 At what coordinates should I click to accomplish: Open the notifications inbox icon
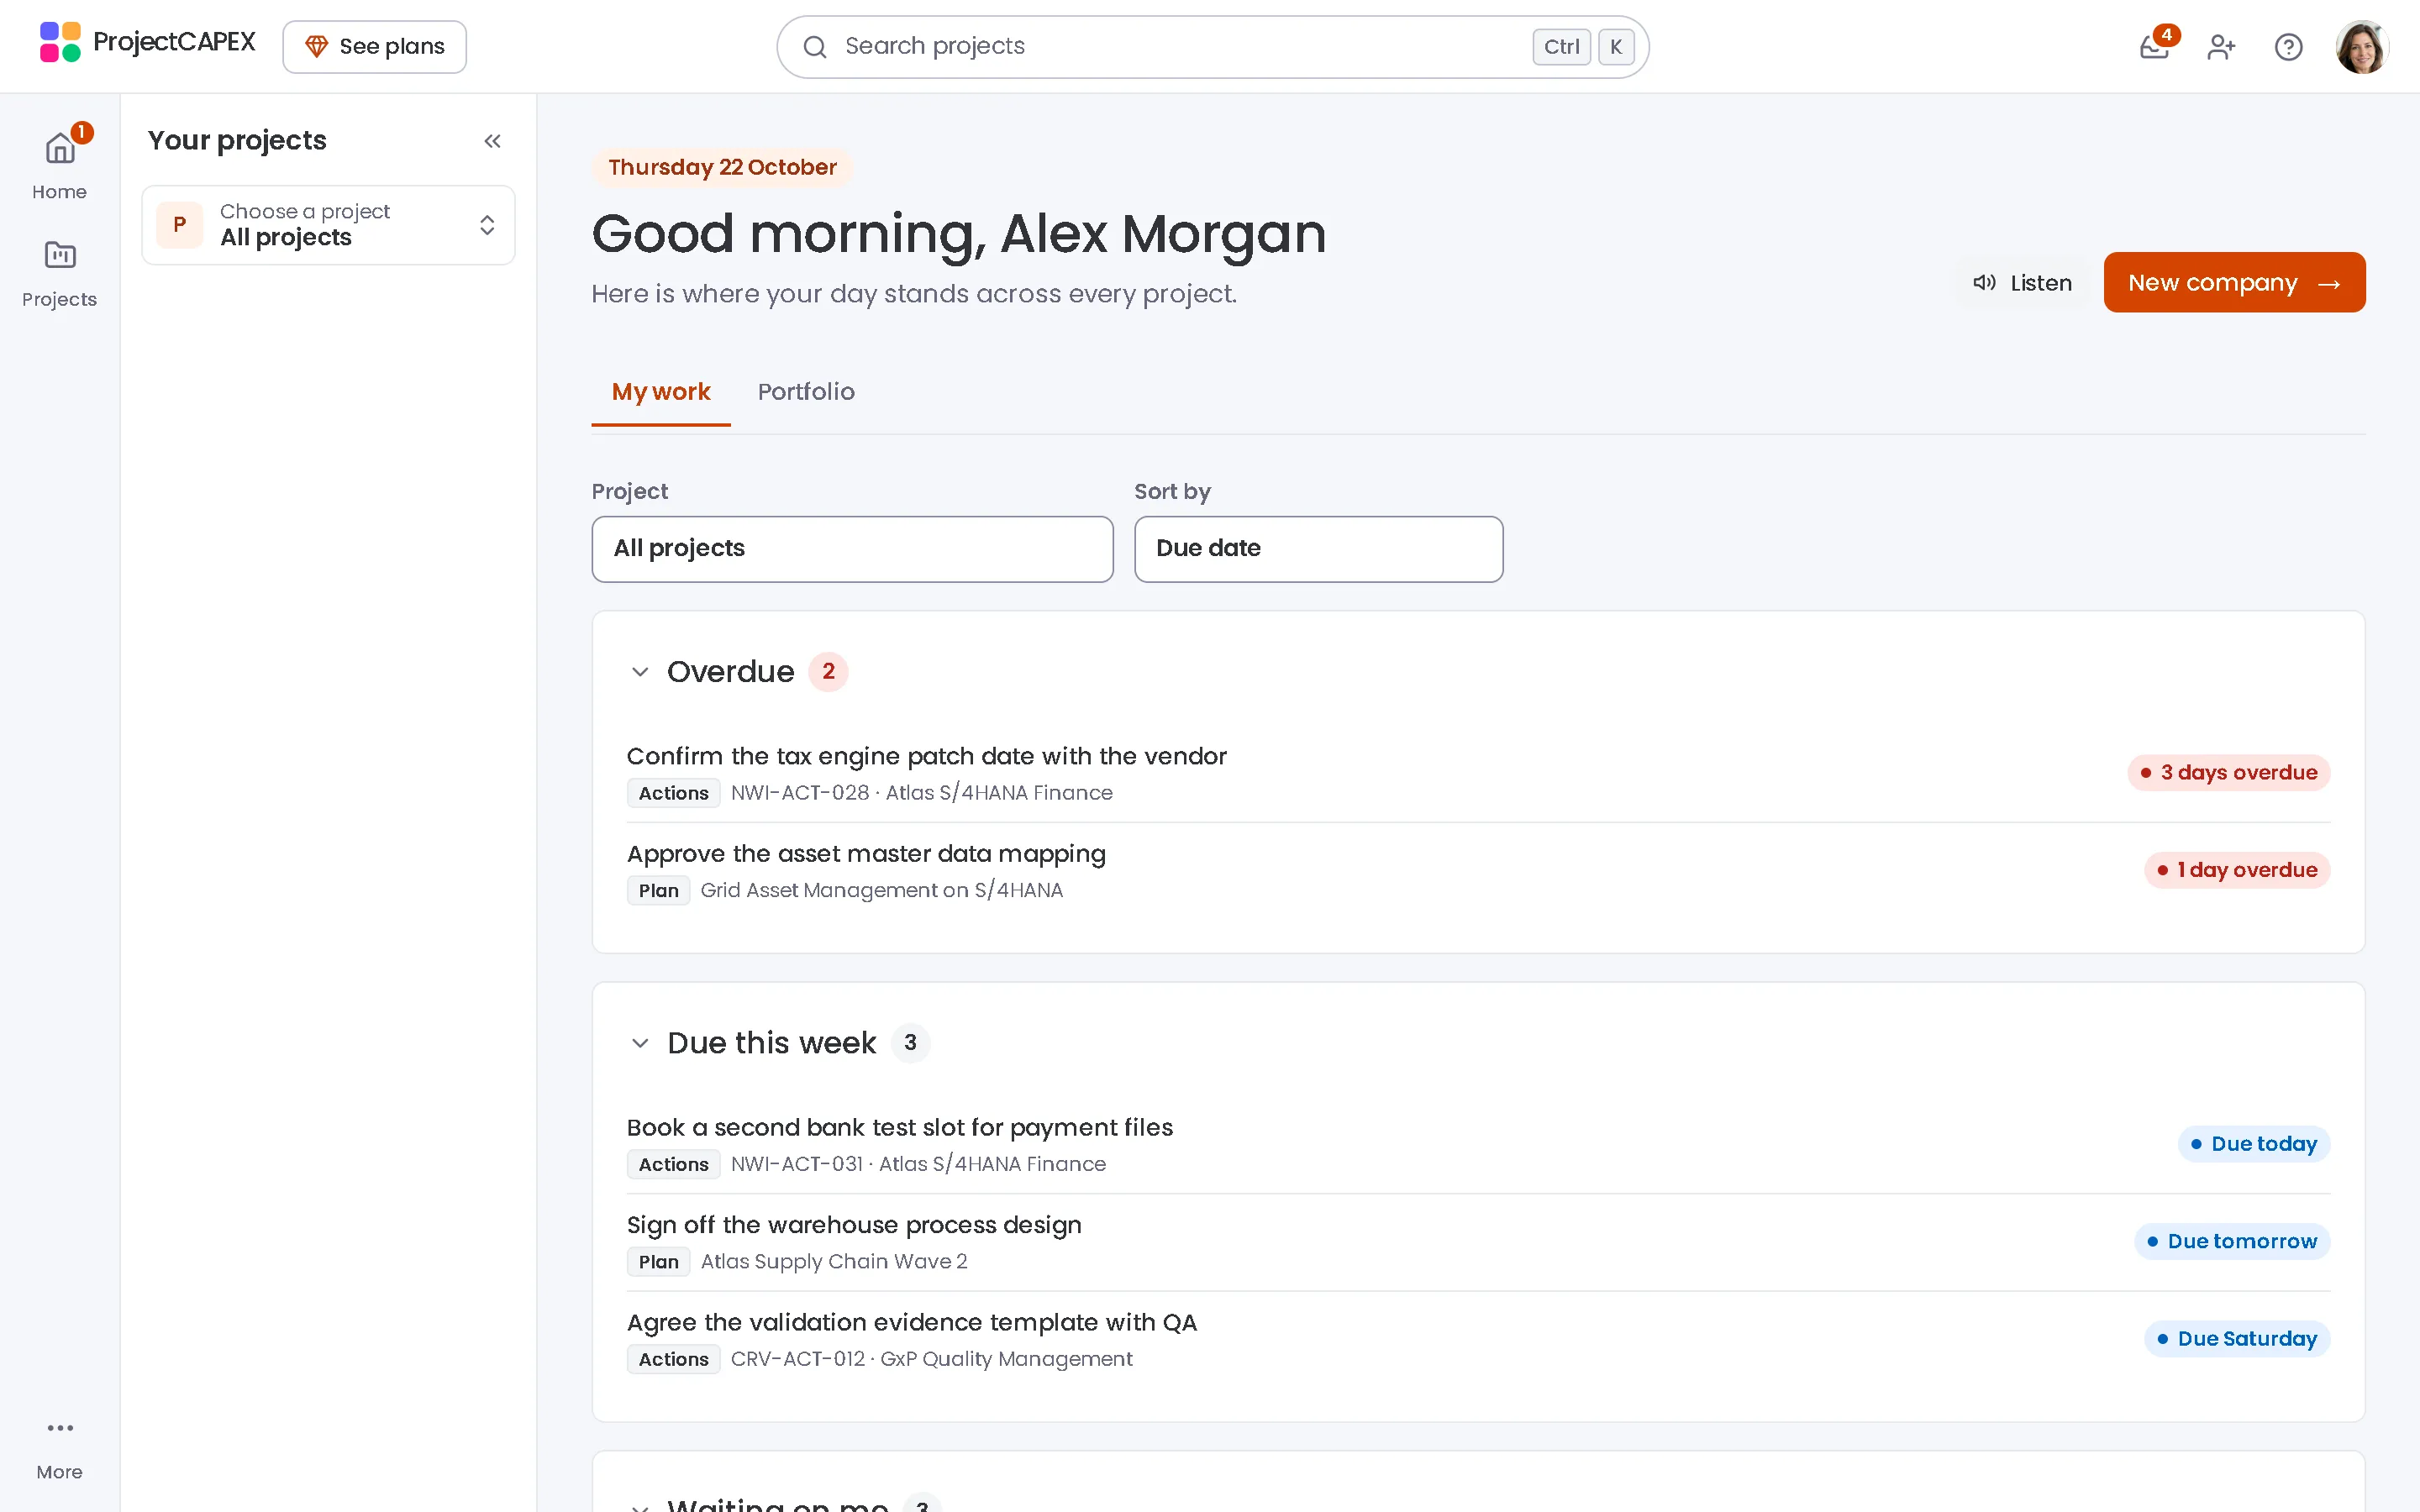(x=2154, y=47)
